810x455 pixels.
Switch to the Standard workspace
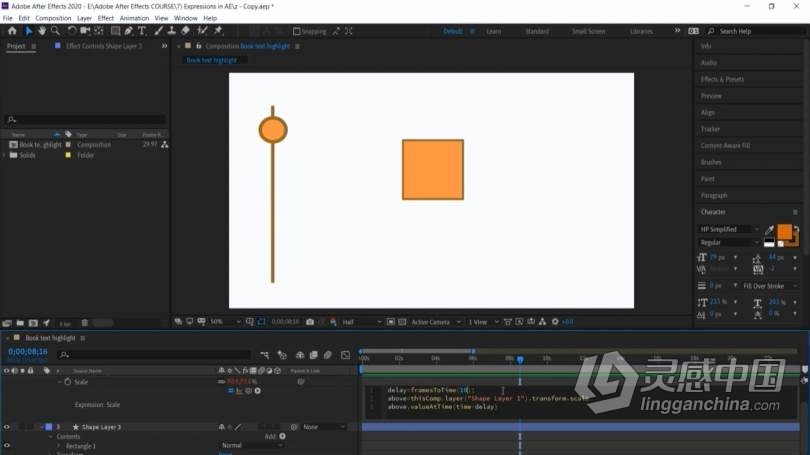click(x=537, y=32)
